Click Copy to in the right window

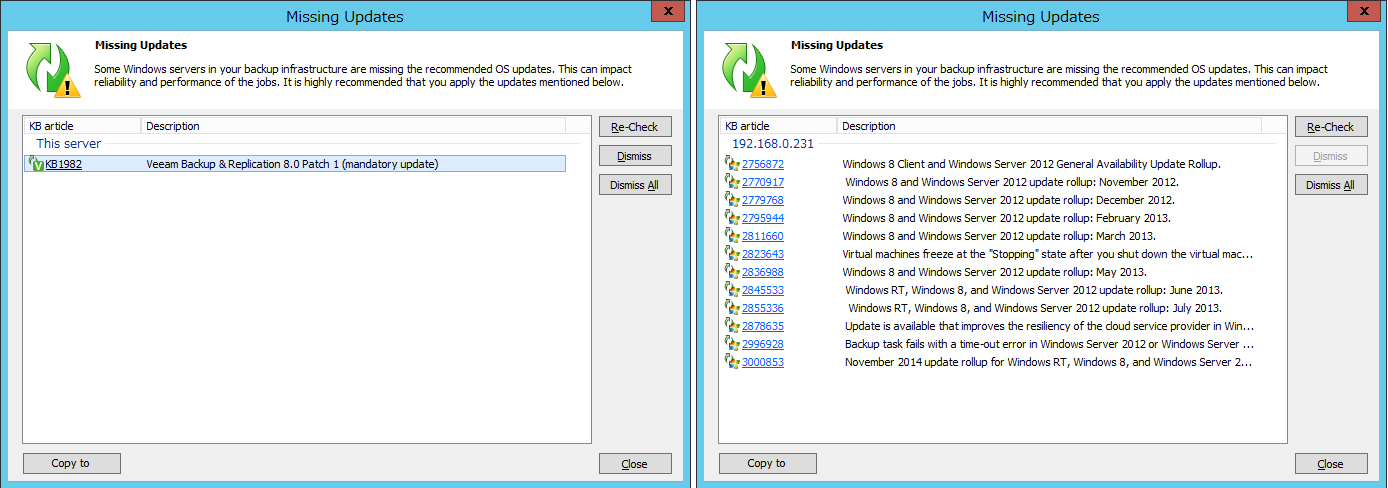[767, 463]
